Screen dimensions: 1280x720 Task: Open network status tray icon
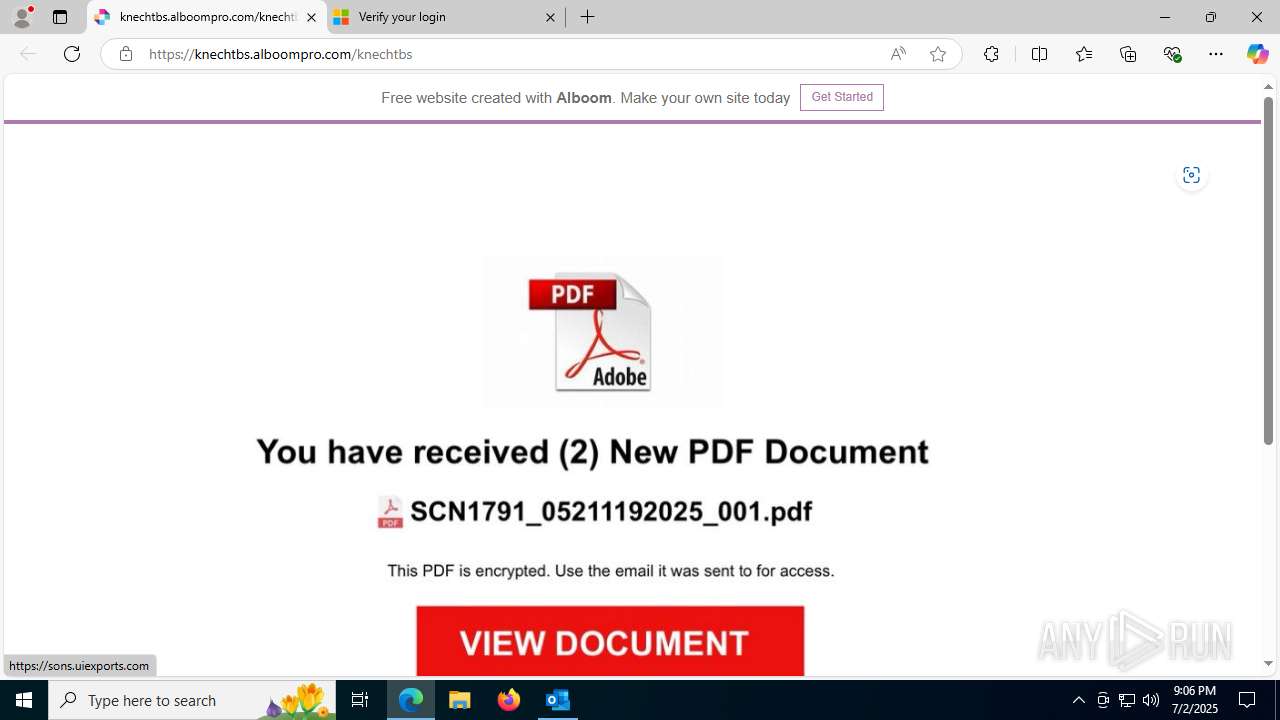(x=1127, y=700)
